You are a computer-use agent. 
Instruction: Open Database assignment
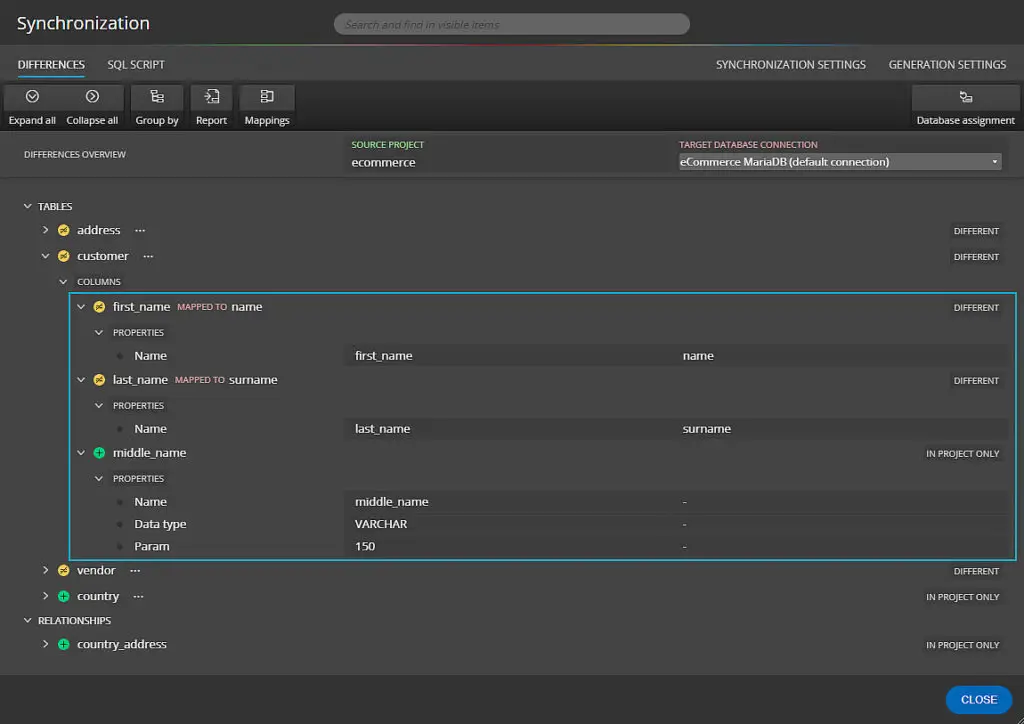click(x=965, y=106)
